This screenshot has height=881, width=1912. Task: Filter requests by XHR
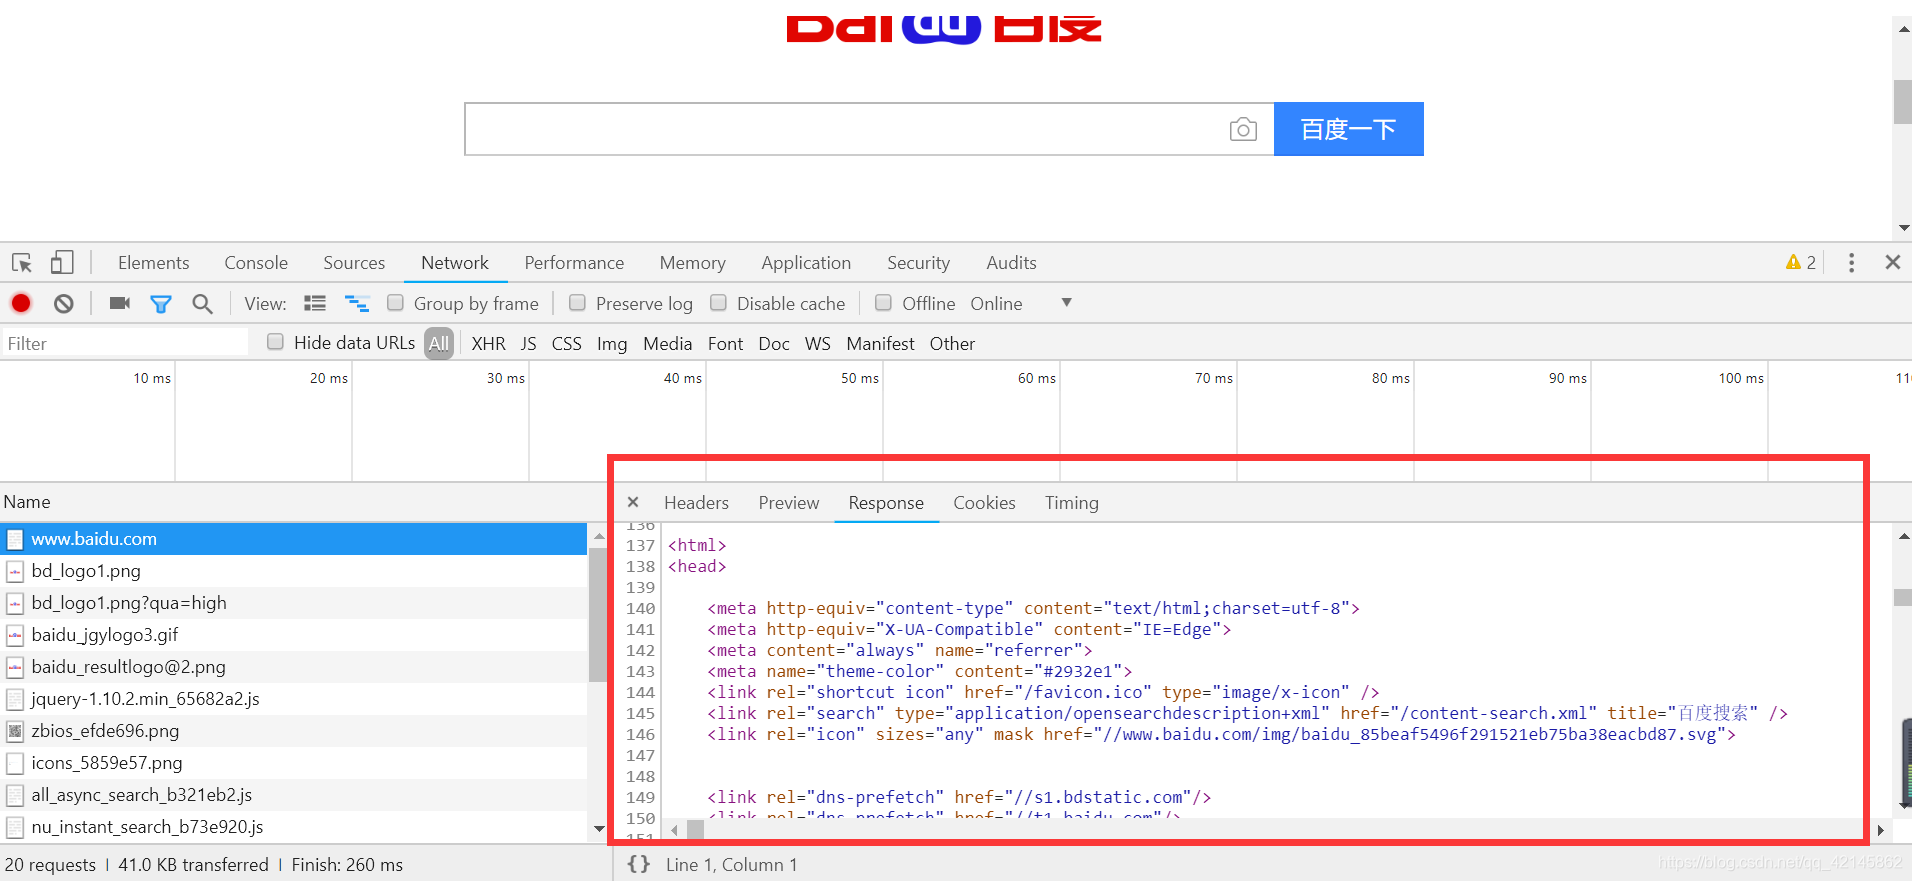coord(488,343)
